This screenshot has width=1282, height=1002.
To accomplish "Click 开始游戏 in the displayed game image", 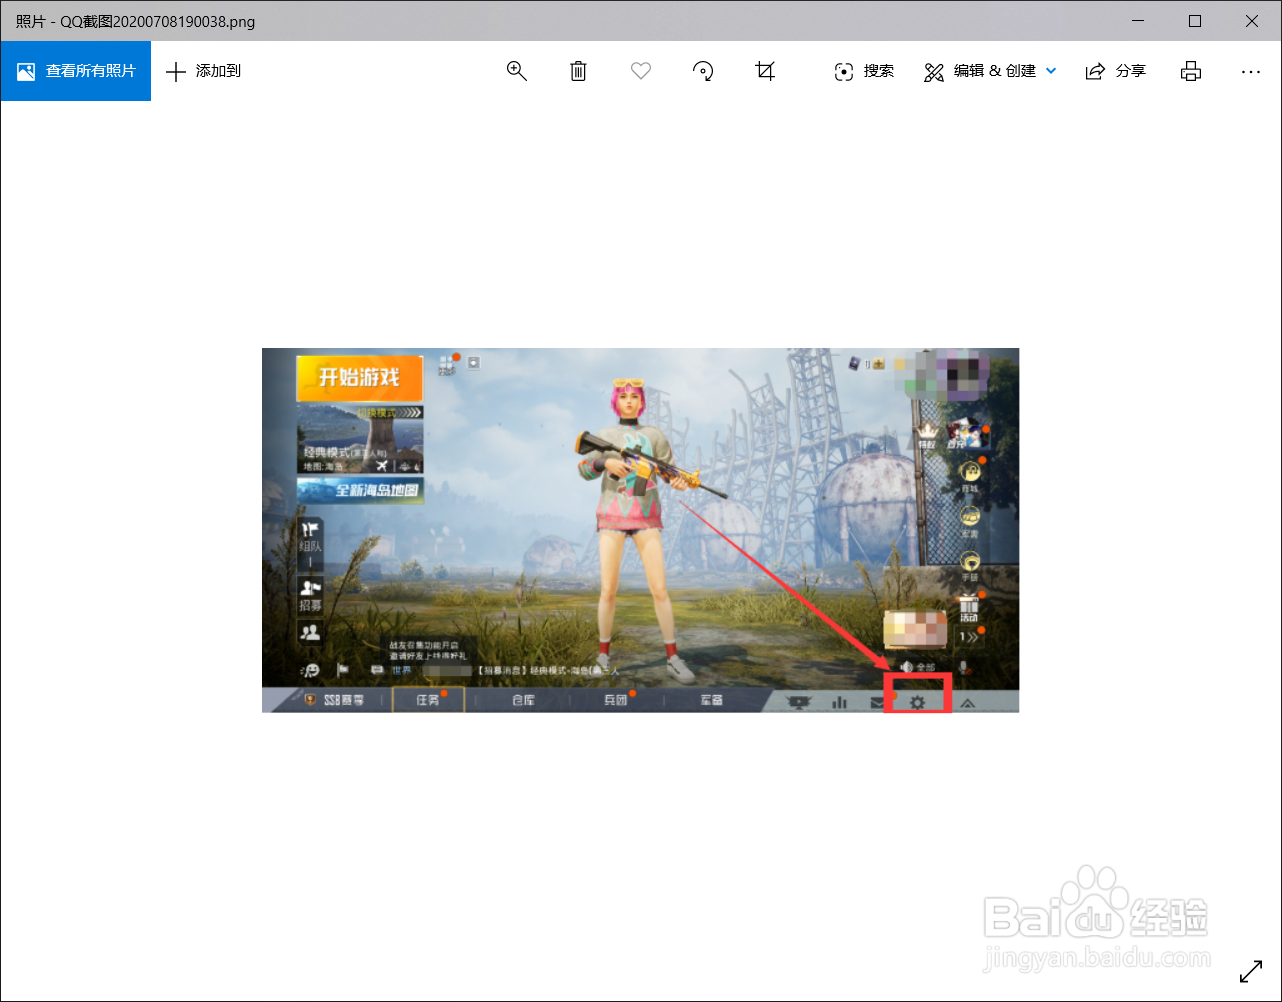I will point(359,377).
